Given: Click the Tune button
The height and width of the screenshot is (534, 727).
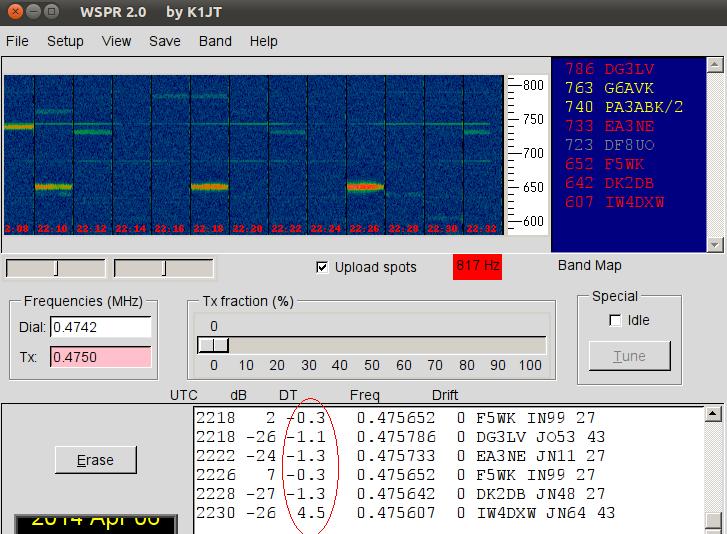Looking at the screenshot, I should click(x=630, y=356).
